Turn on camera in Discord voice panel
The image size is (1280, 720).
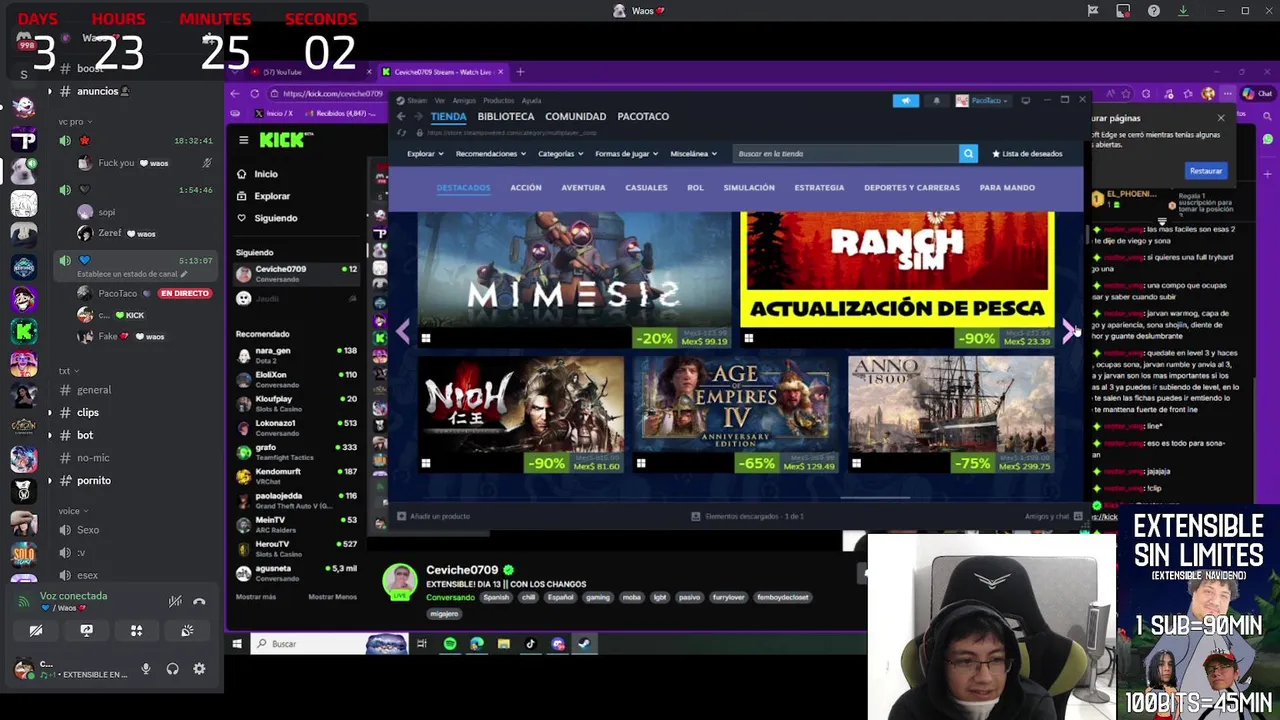tap(36, 631)
